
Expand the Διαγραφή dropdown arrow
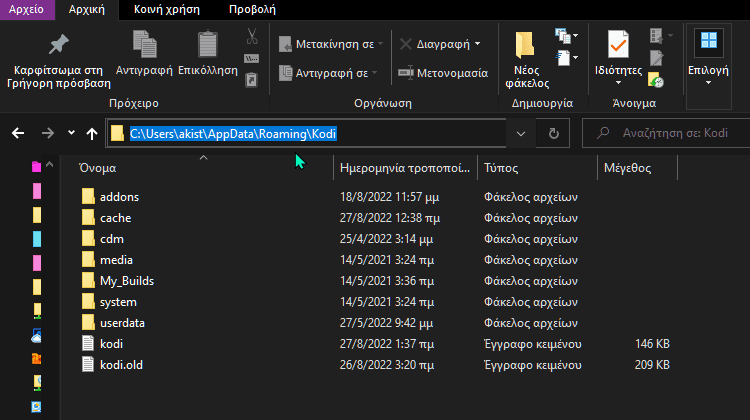(477, 44)
